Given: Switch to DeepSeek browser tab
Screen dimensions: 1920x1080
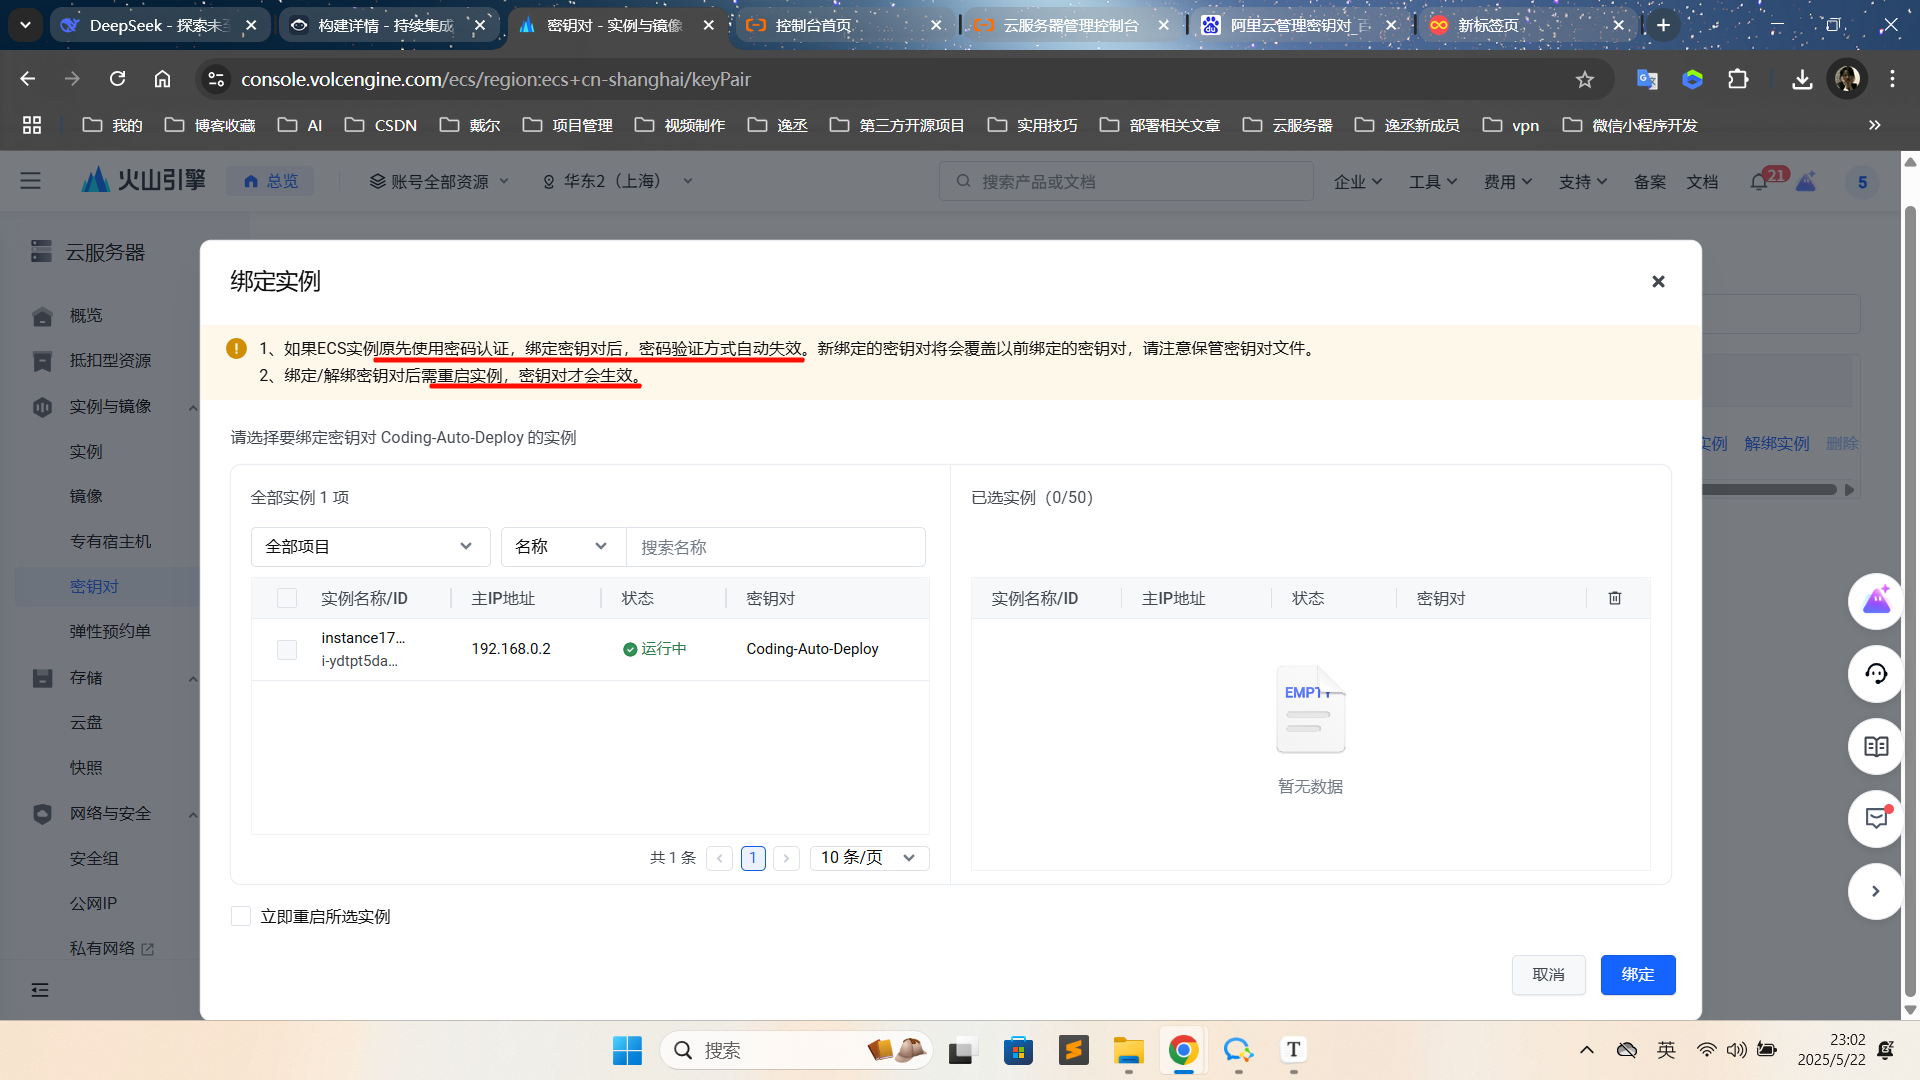Looking at the screenshot, I should [158, 25].
